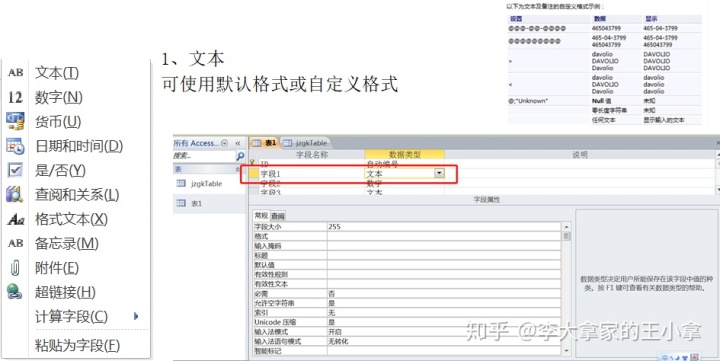This screenshot has width=720, height=361.
Task: Click the checkmark icon for 是/否(Y)
Action: (15, 170)
